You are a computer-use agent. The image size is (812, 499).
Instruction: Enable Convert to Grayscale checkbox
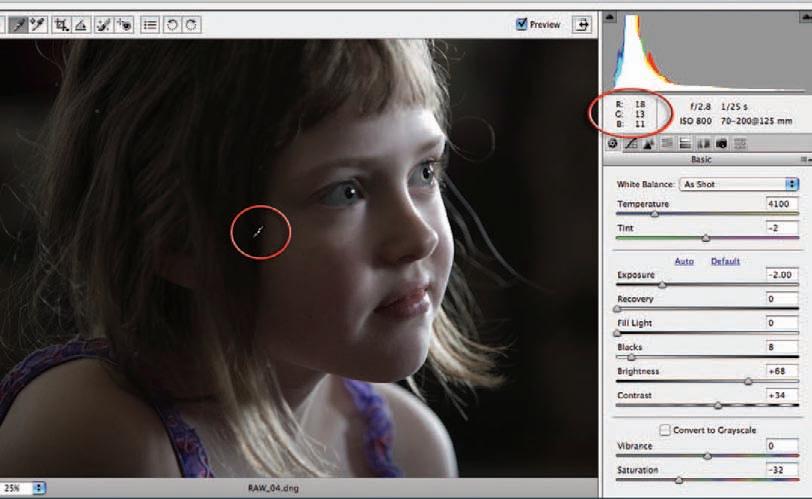(x=664, y=430)
